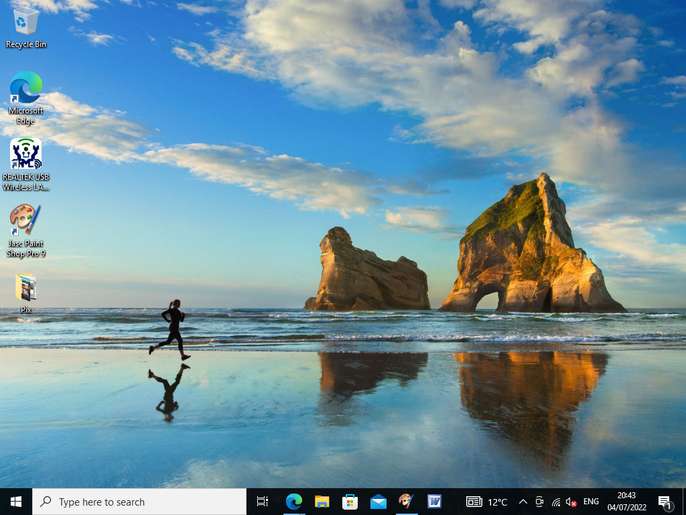Open the muted volume control
The width and height of the screenshot is (686, 515).
click(571, 502)
